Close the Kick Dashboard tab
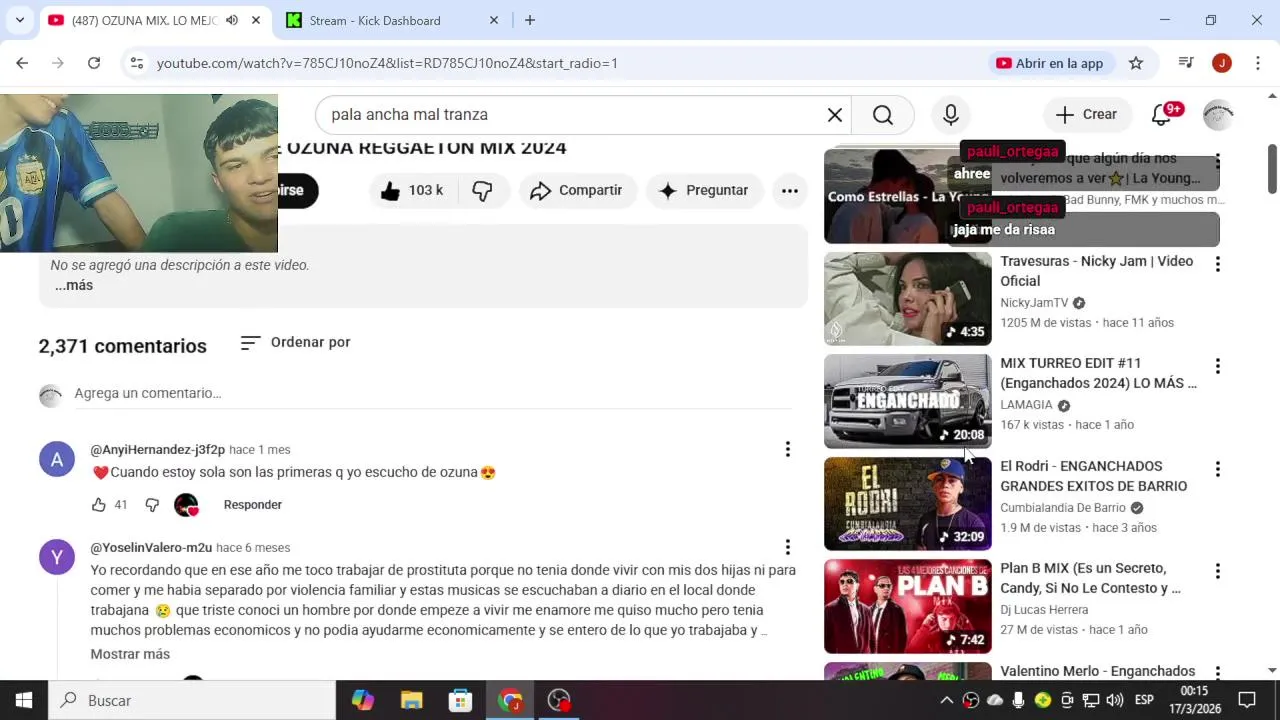 (494, 20)
